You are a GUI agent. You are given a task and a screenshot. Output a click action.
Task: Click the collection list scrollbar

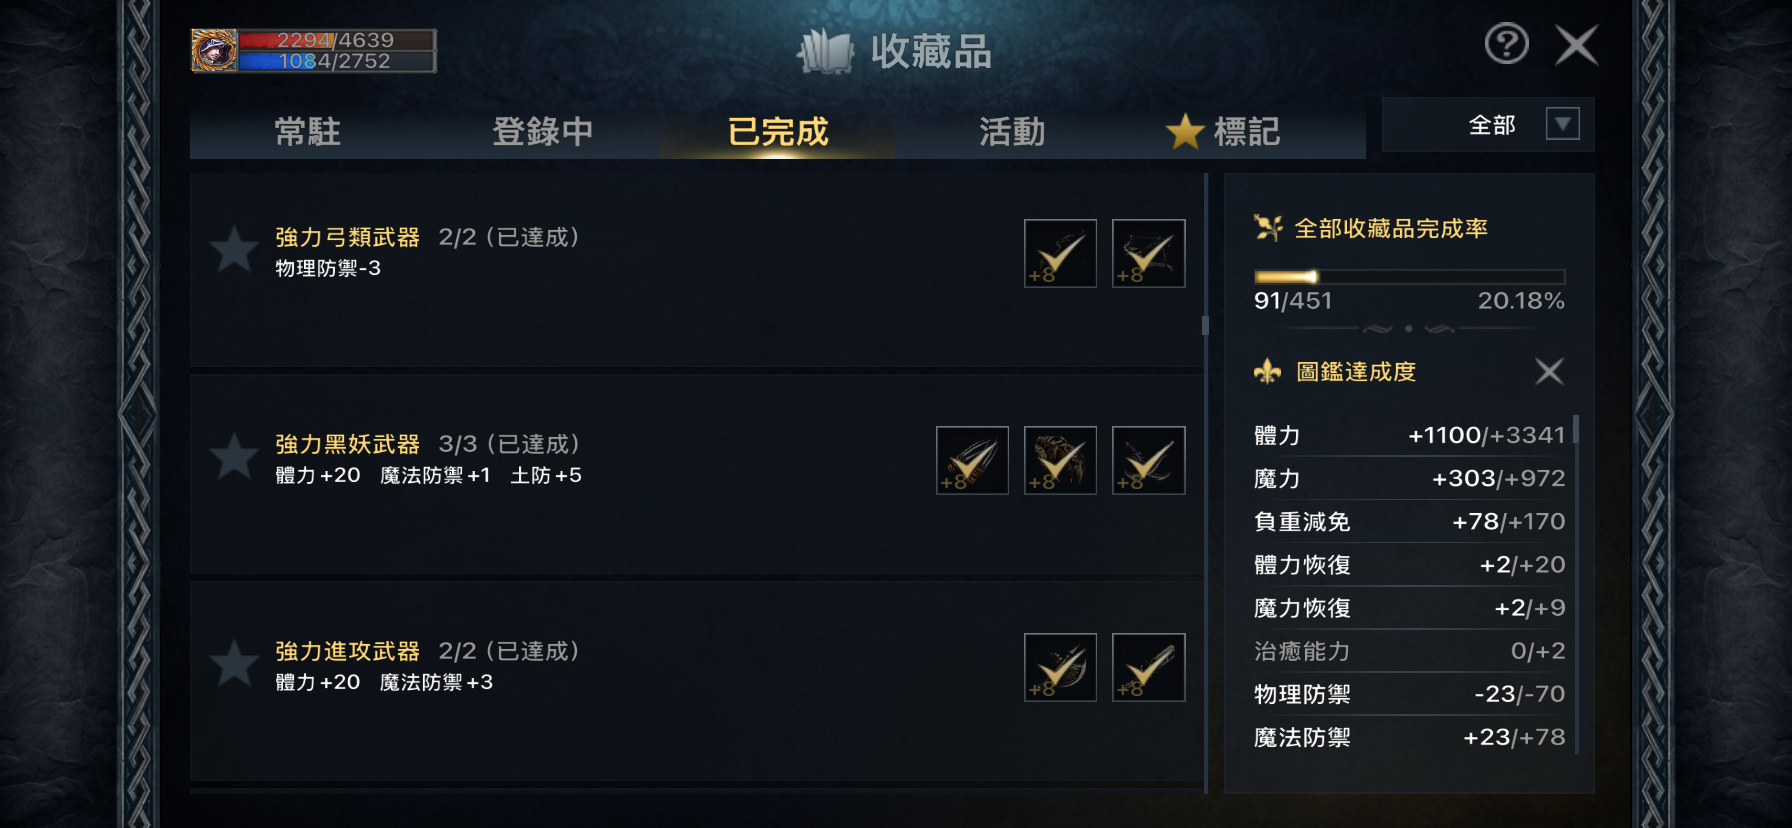click(1205, 326)
